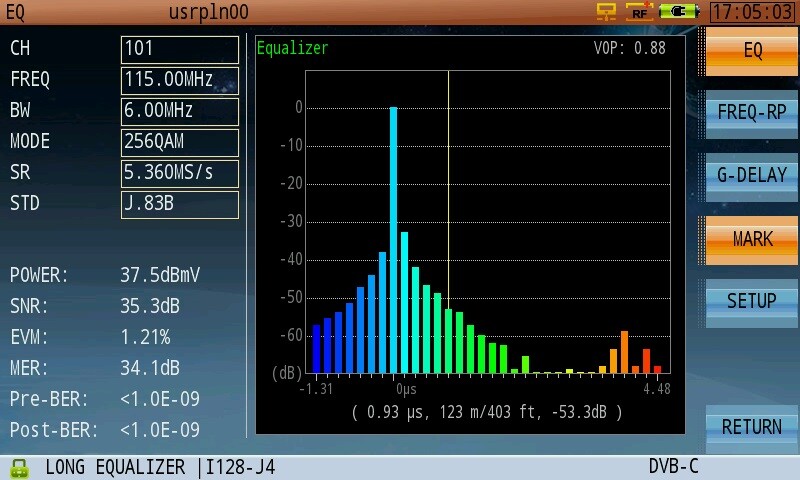This screenshot has width=800, height=480.
Task: Open the G-DELAY view
Action: [752, 176]
